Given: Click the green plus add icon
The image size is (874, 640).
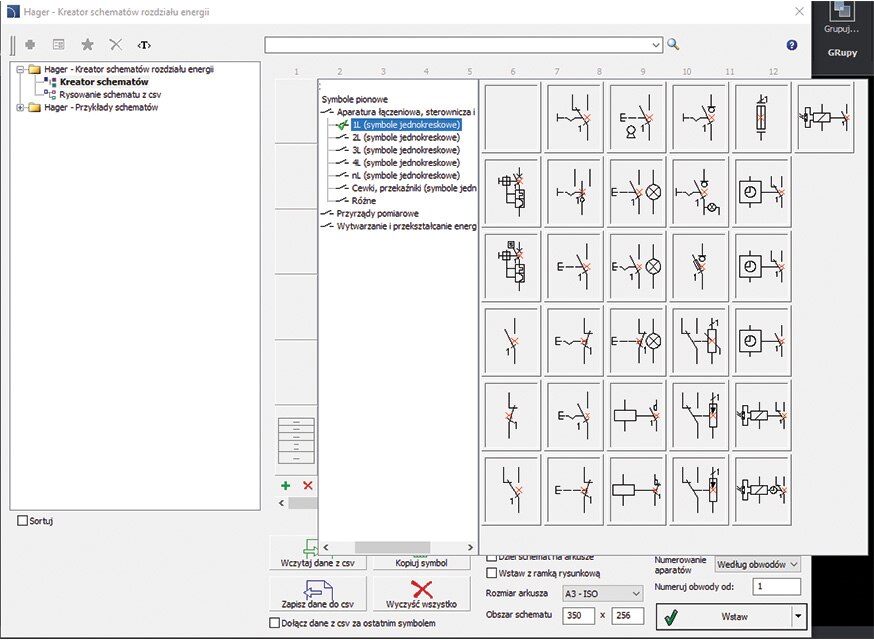Looking at the screenshot, I should click(x=286, y=485).
